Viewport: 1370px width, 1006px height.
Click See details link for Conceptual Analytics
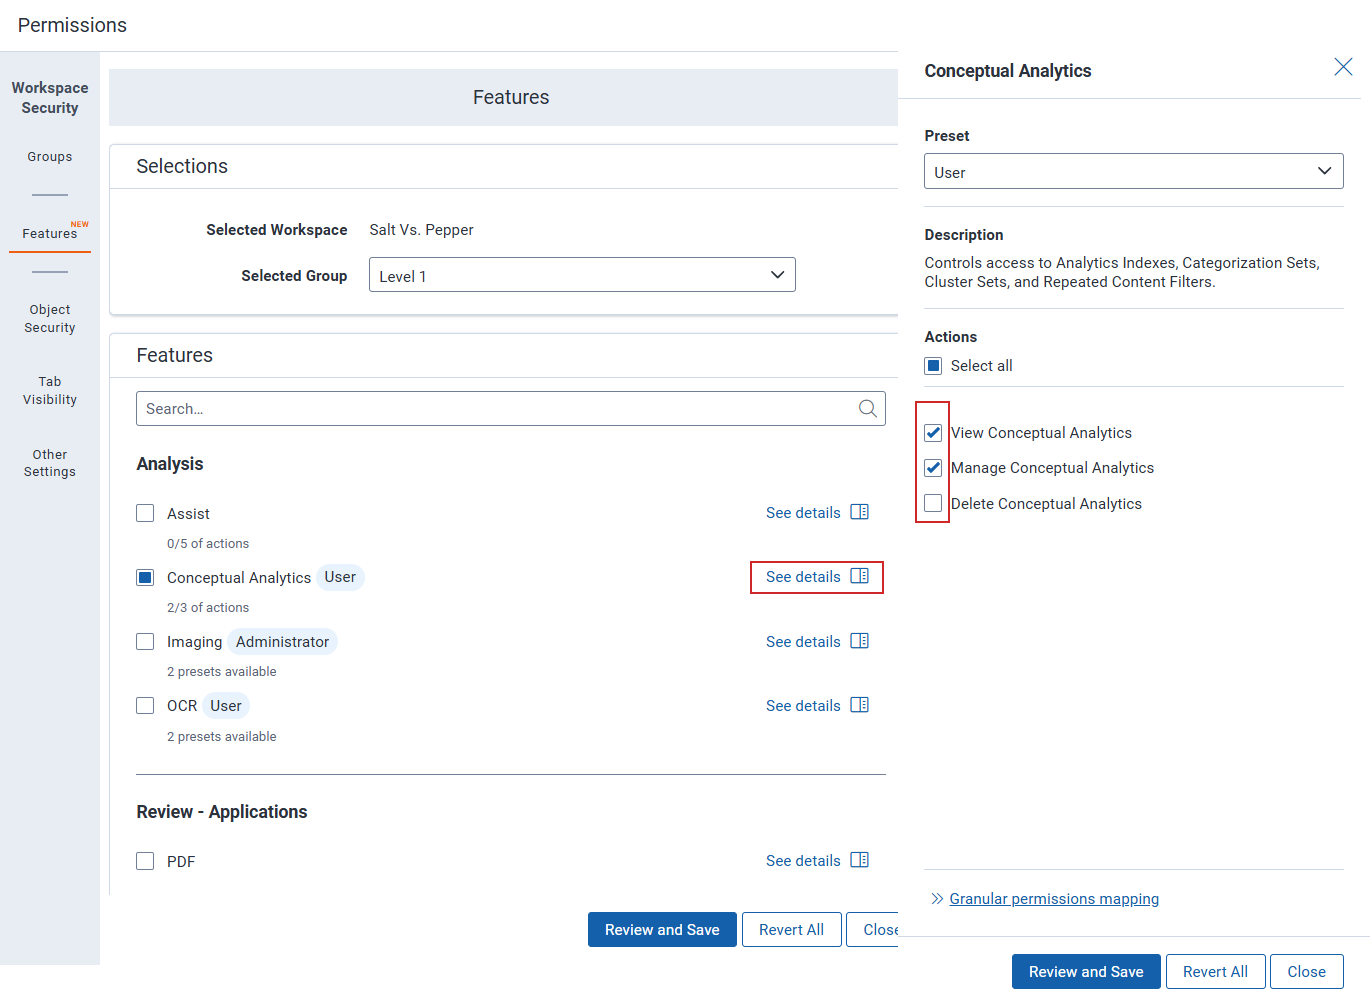(803, 577)
